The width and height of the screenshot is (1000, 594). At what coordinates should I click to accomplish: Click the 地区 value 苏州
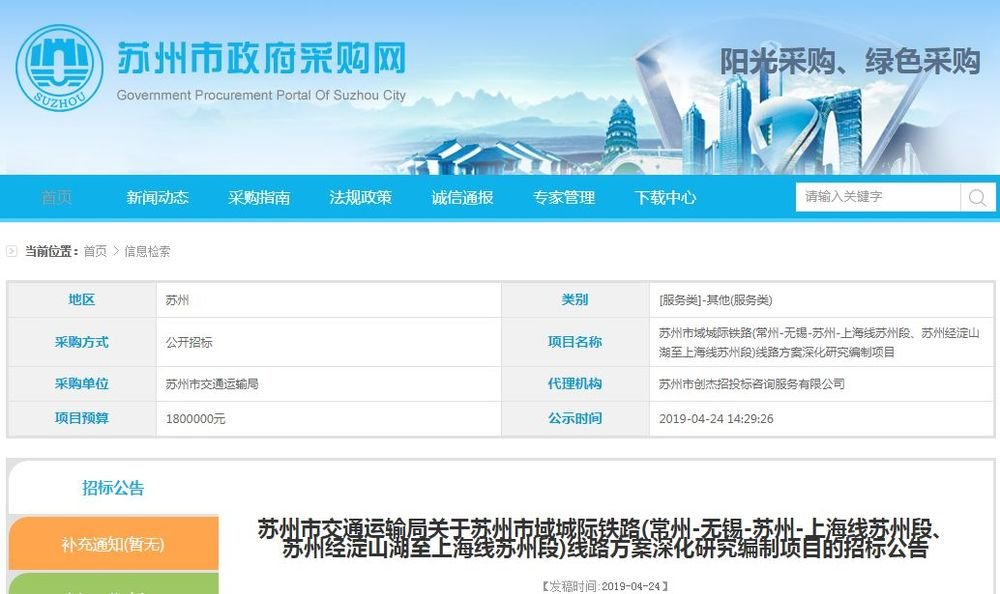[177, 300]
